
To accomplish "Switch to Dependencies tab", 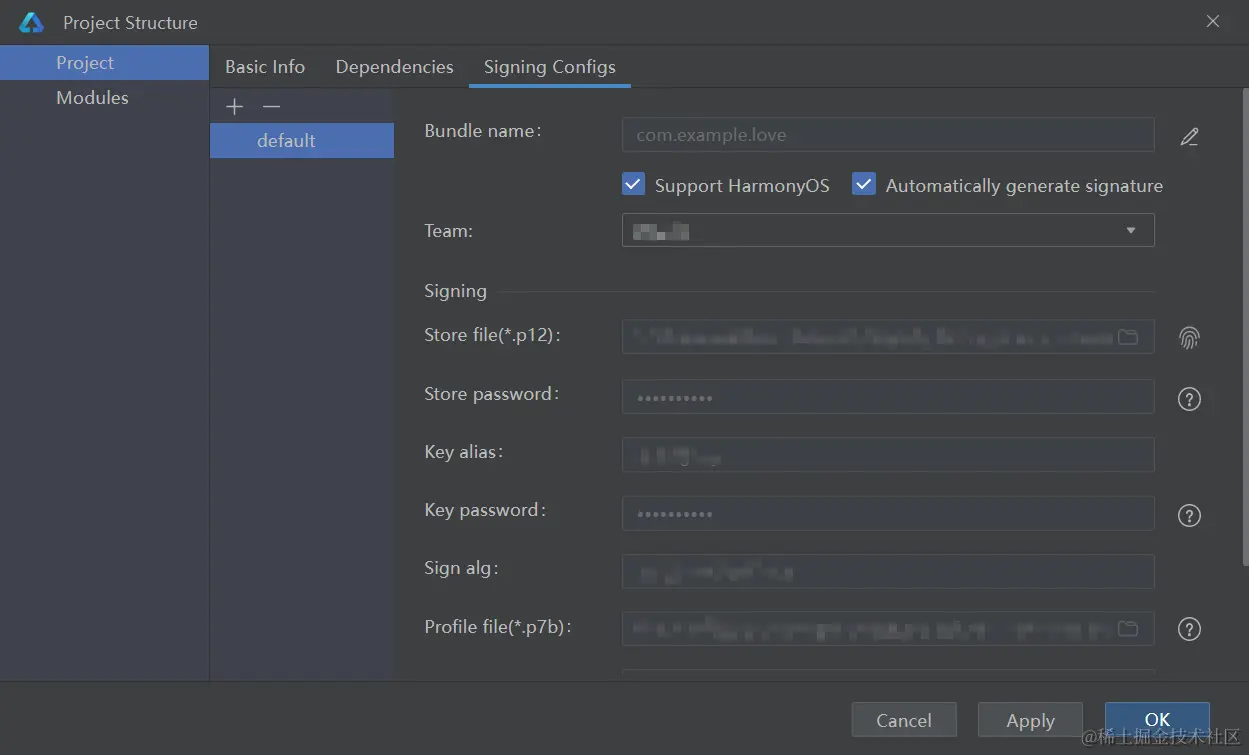I will [394, 67].
